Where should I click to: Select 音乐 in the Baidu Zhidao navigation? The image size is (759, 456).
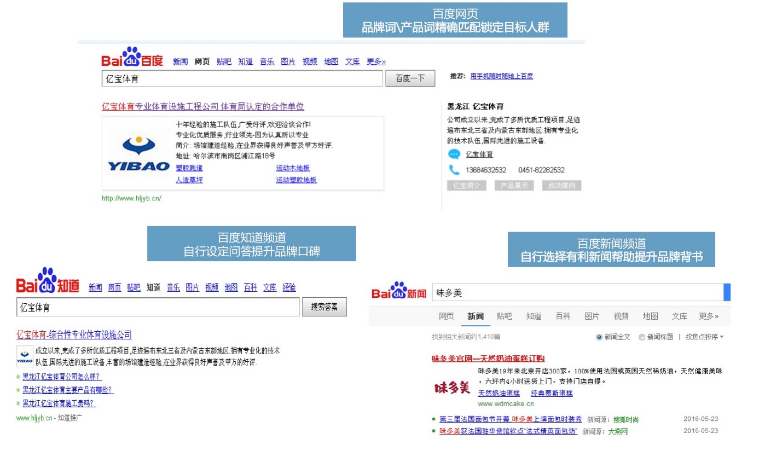click(173, 287)
